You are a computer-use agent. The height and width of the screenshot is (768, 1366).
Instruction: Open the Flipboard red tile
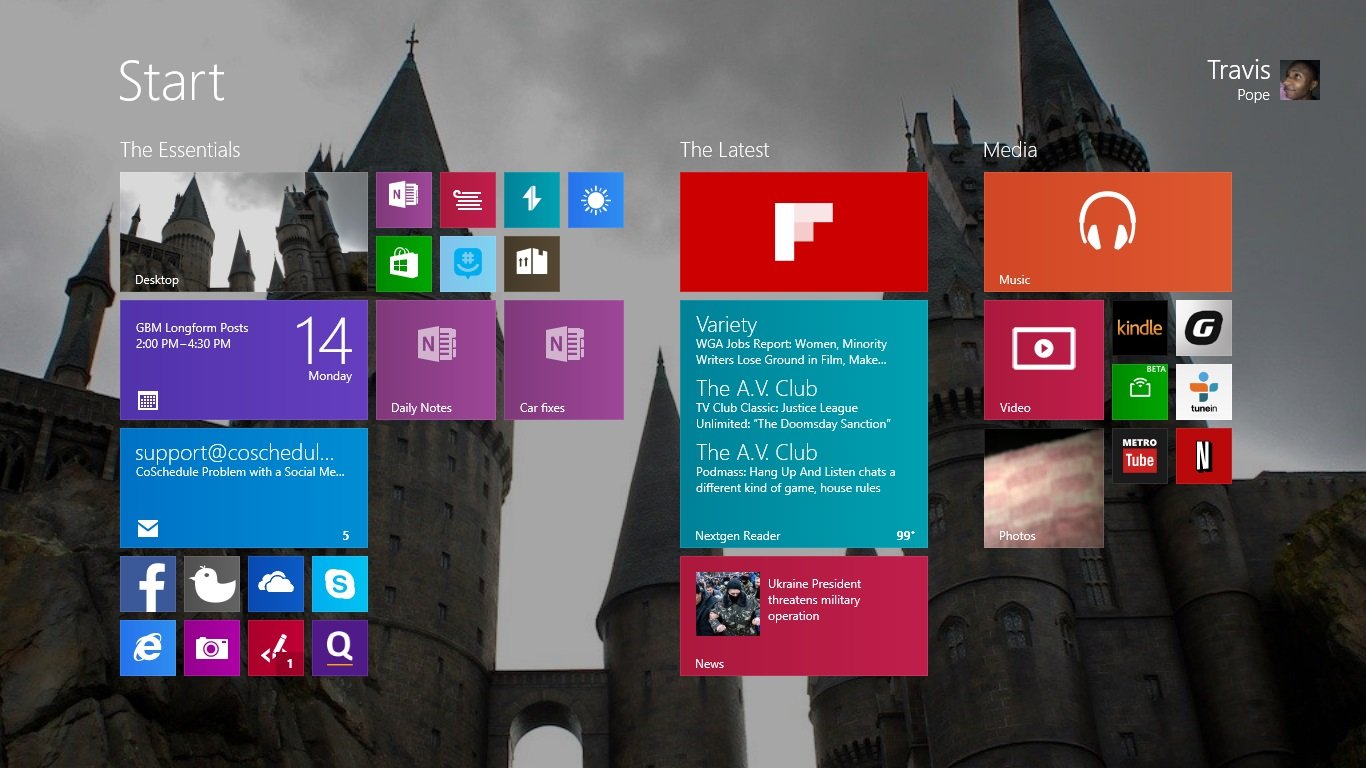804,232
